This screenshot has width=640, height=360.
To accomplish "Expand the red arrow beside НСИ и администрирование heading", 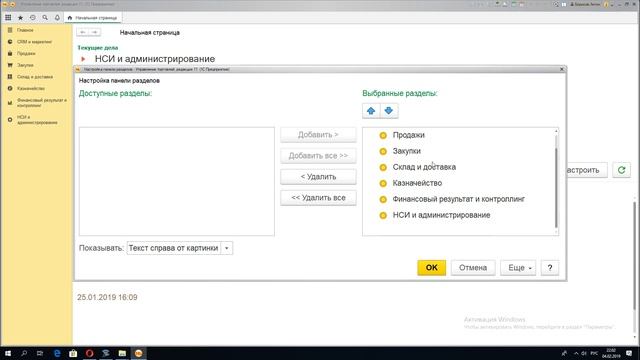I will coord(83,59).
